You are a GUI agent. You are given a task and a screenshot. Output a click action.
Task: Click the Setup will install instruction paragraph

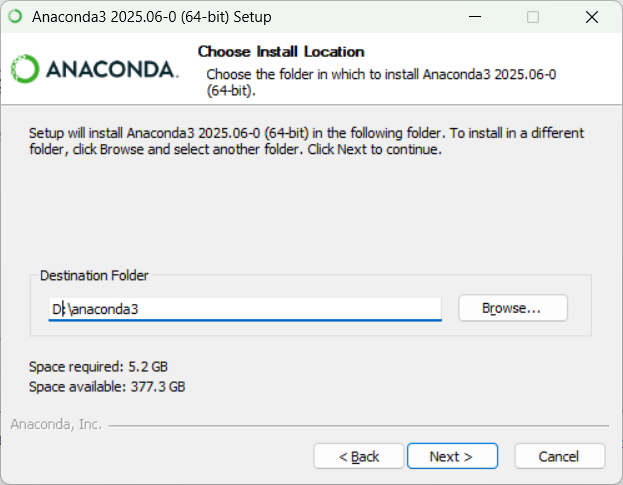tap(306, 141)
